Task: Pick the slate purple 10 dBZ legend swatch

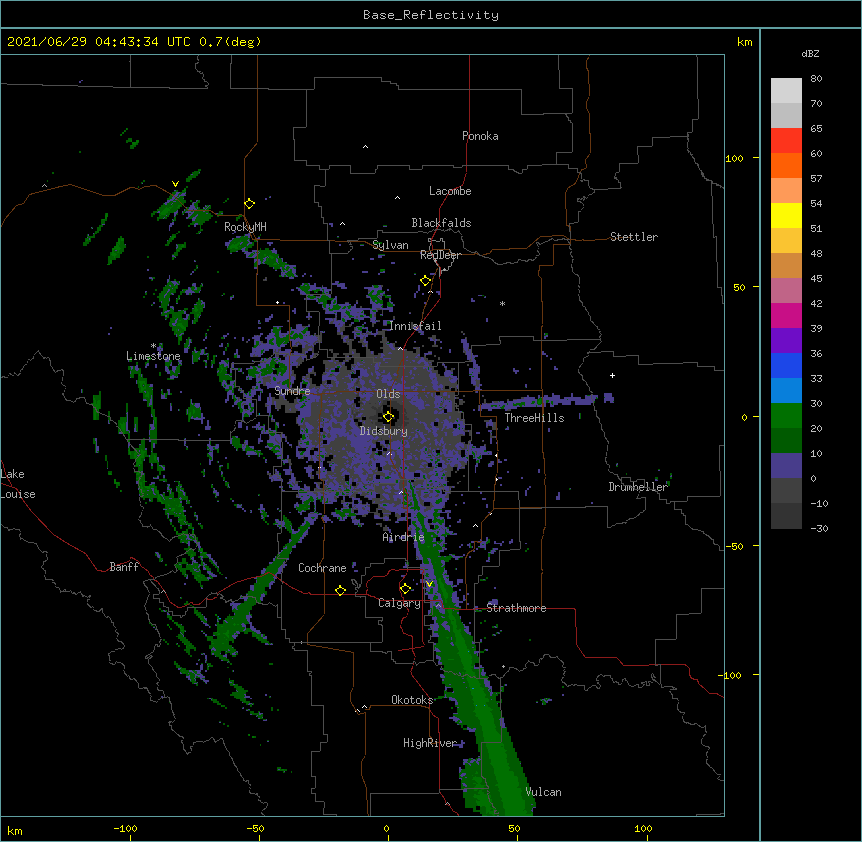Action: [786, 466]
